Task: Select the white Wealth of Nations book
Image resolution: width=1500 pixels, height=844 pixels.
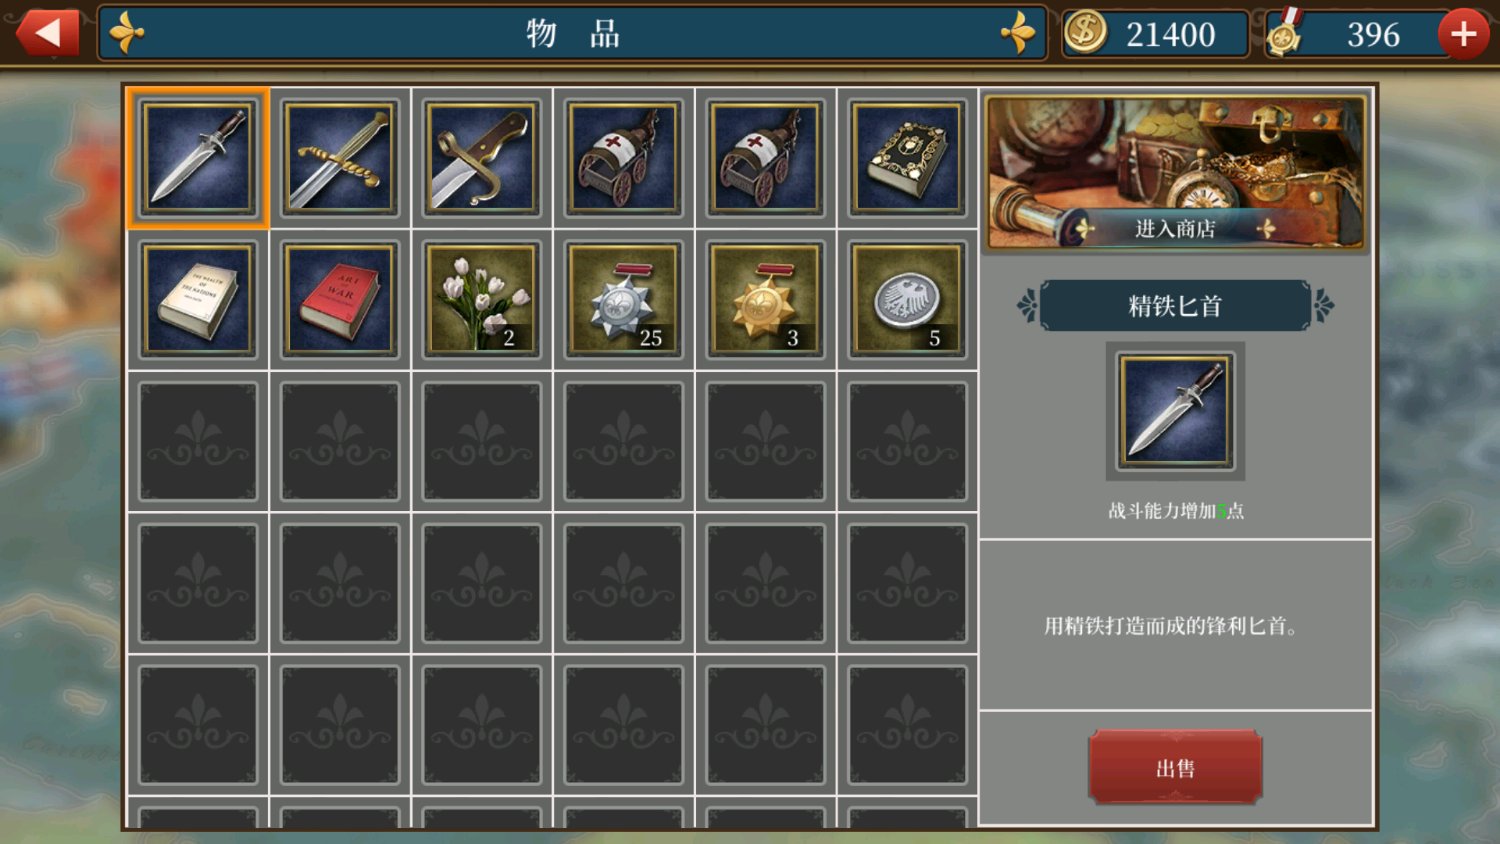Action: [x=198, y=300]
